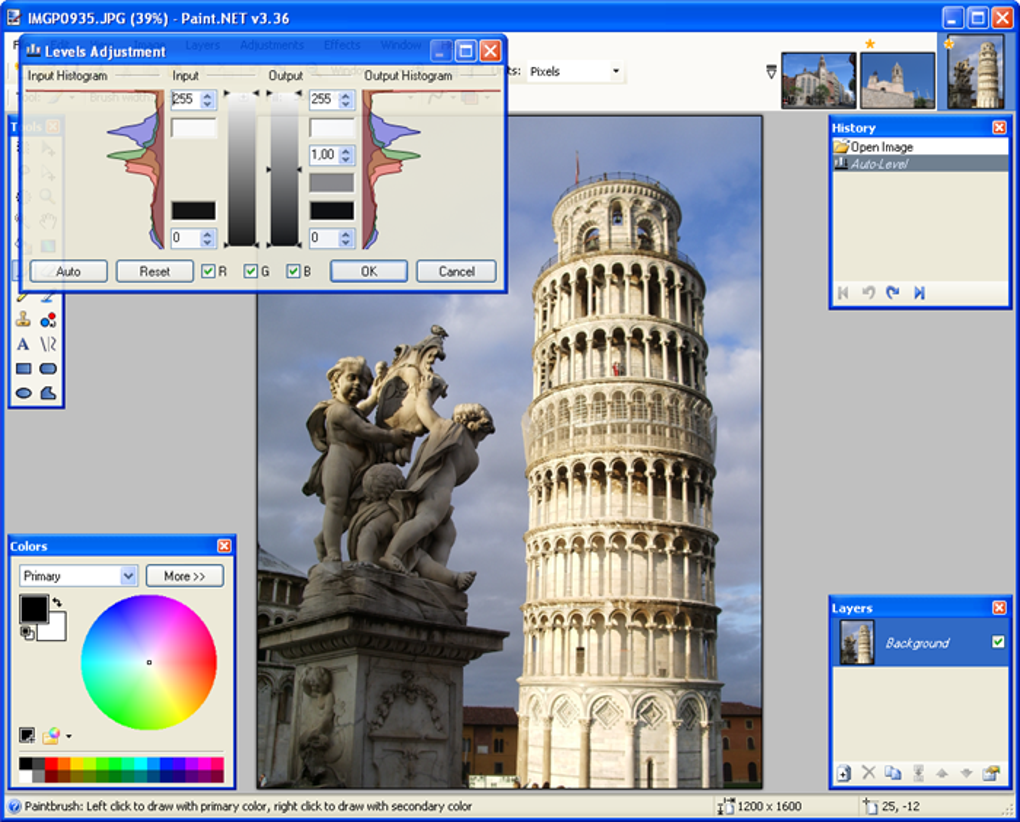Click the Auto button in Levels

coord(68,271)
